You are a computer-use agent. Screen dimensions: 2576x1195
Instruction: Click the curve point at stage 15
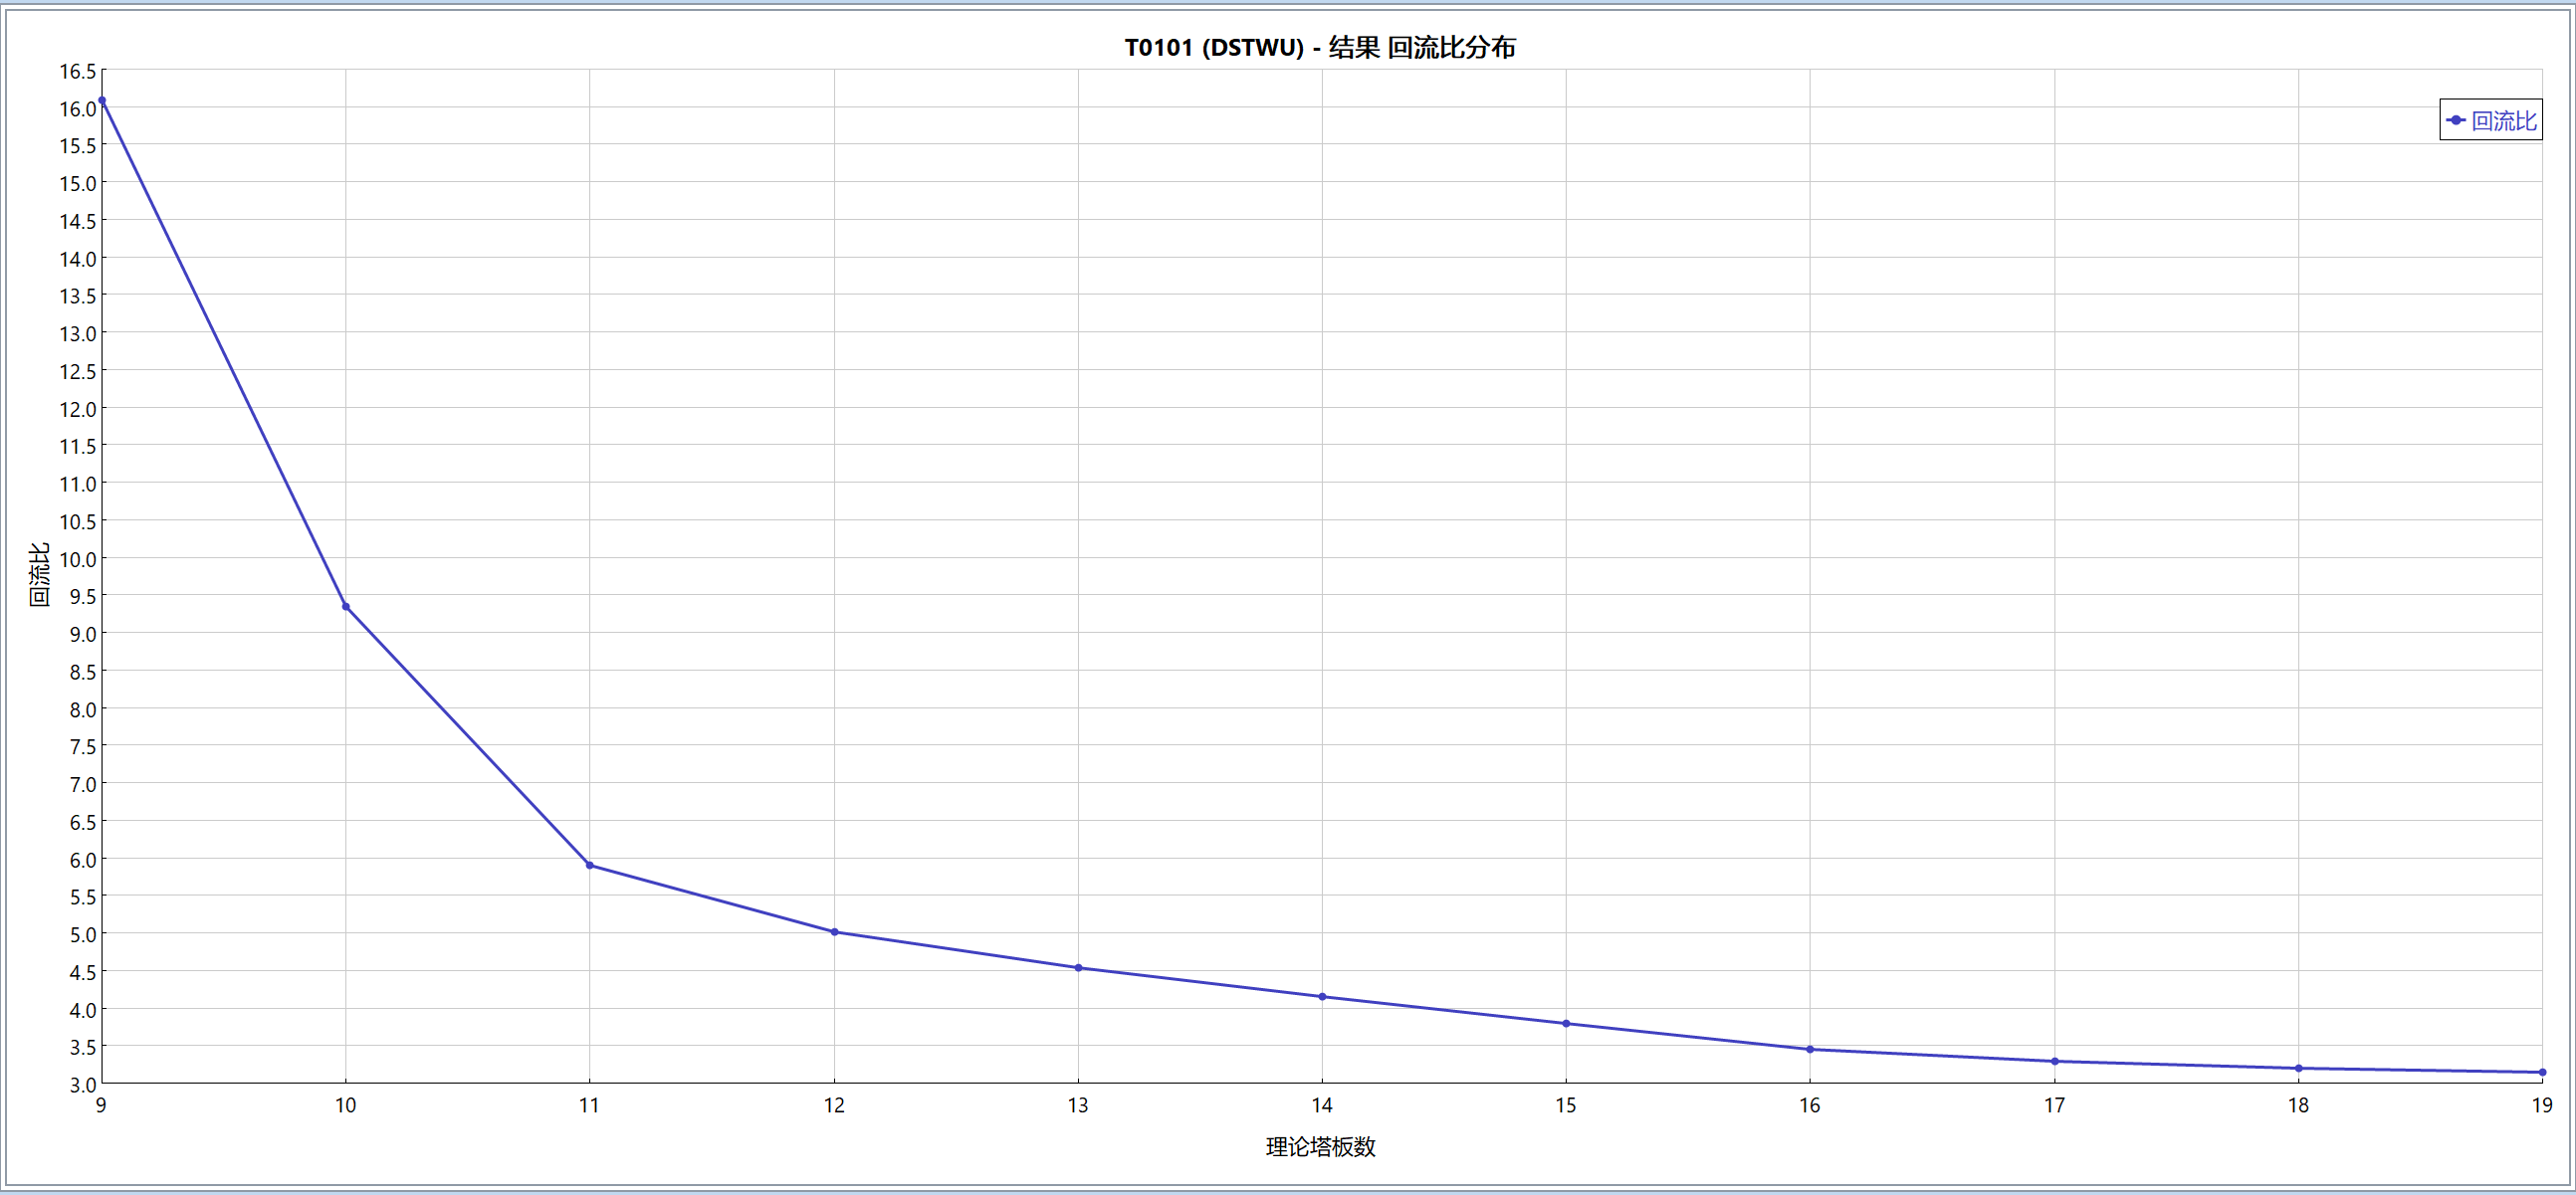[1566, 1024]
